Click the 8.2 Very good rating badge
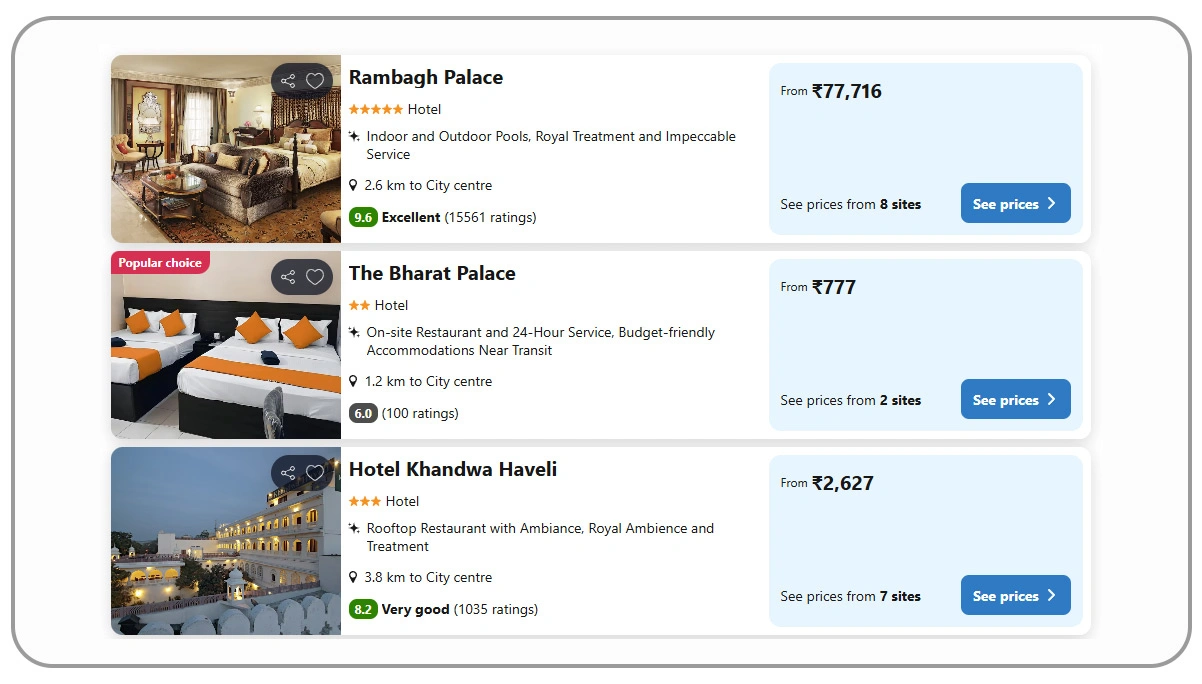The width and height of the screenshot is (1202, 684). click(362, 609)
